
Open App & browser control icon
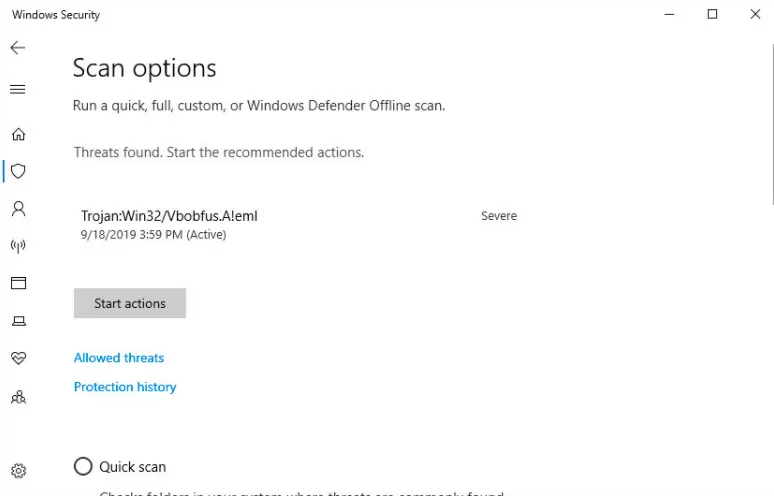pos(18,283)
